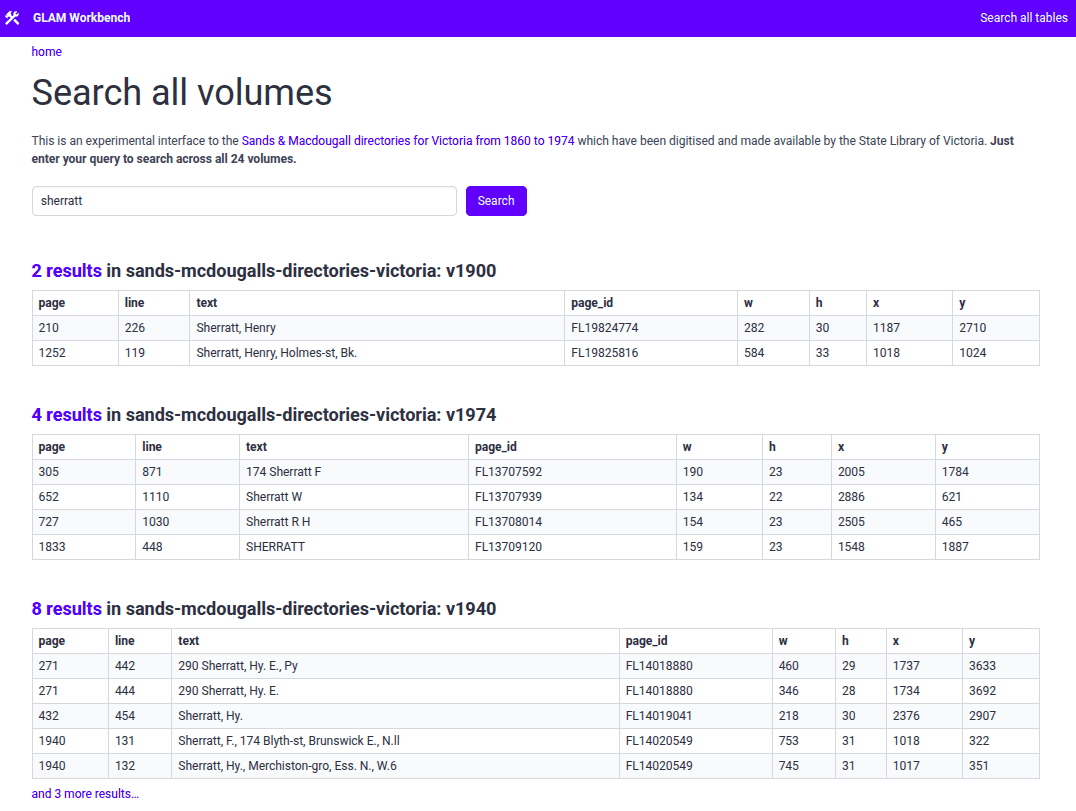Click page_id FL13707592
Screen dimensions: 1076x811
click(x=572, y=472)
